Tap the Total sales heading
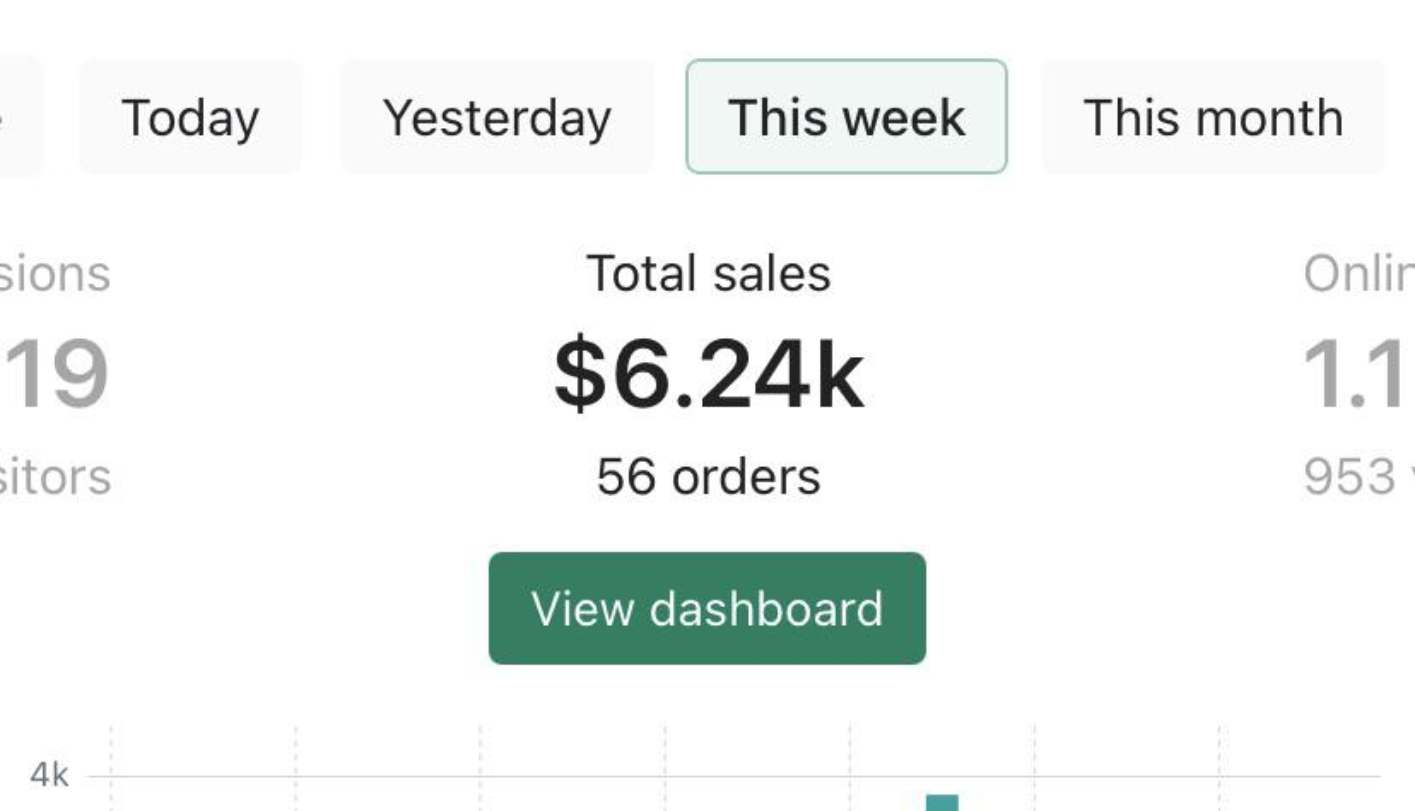 click(708, 273)
